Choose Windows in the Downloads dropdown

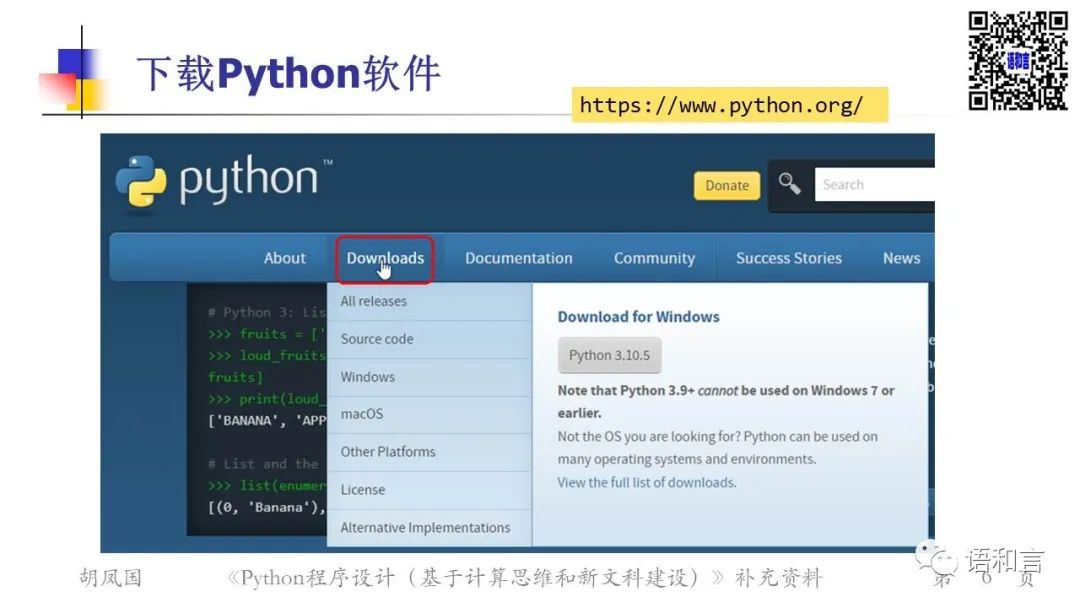click(429, 377)
